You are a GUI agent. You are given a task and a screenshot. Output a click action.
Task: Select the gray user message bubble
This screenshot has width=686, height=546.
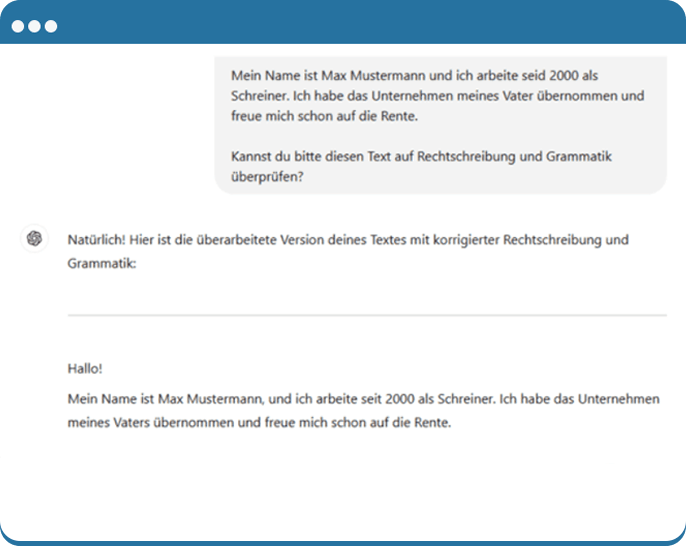(440, 124)
